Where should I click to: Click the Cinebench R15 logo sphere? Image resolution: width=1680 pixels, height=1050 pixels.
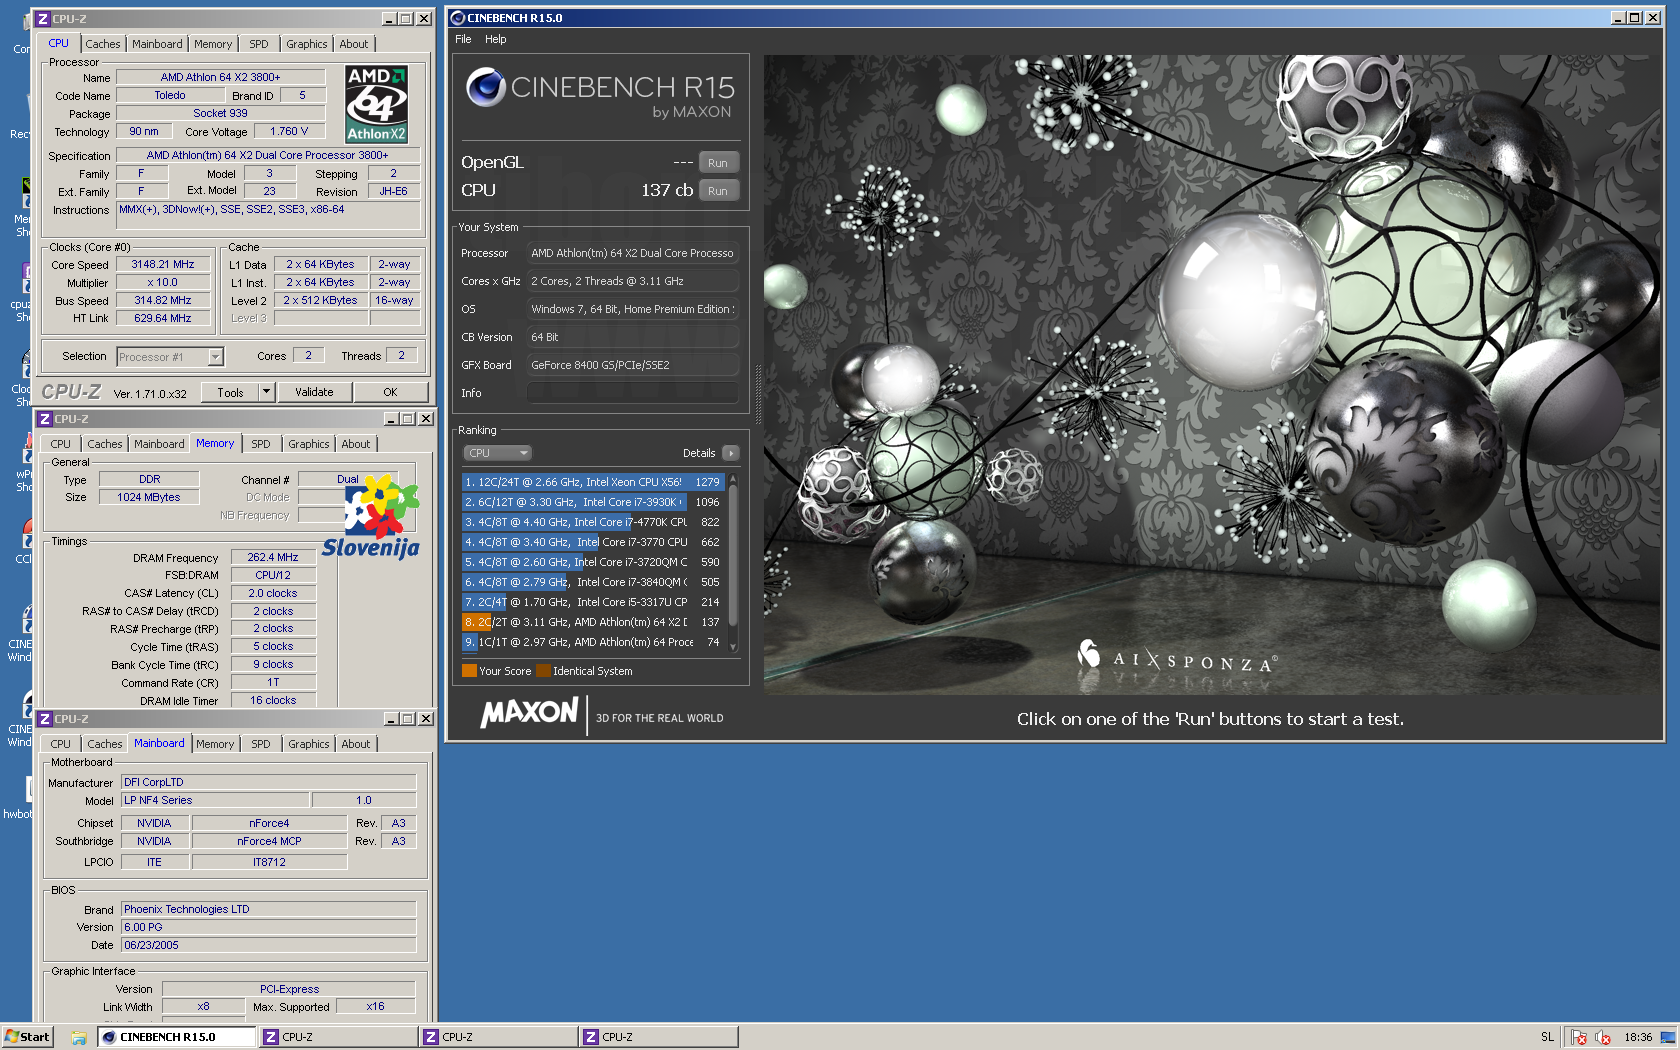coord(485,87)
